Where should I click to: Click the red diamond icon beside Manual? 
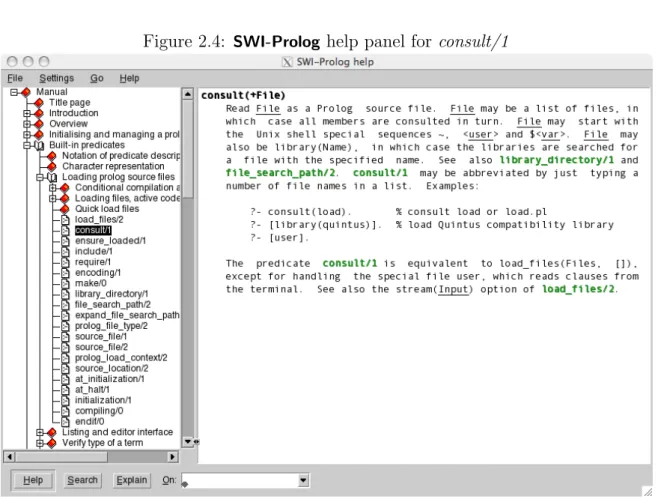[26, 92]
